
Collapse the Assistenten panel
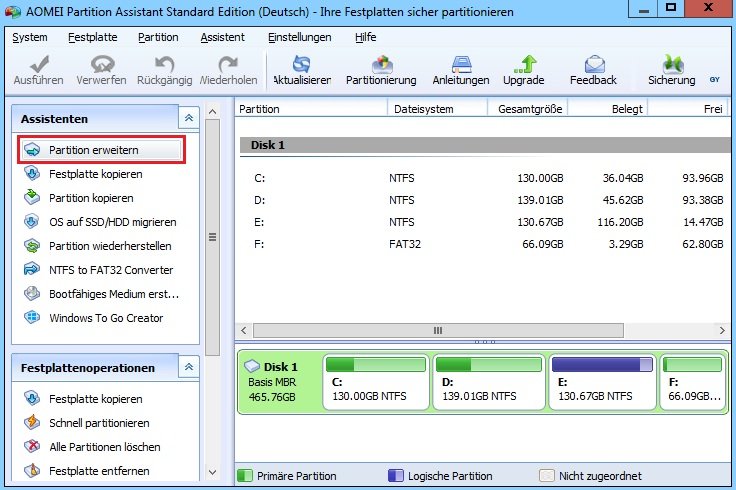click(x=189, y=118)
